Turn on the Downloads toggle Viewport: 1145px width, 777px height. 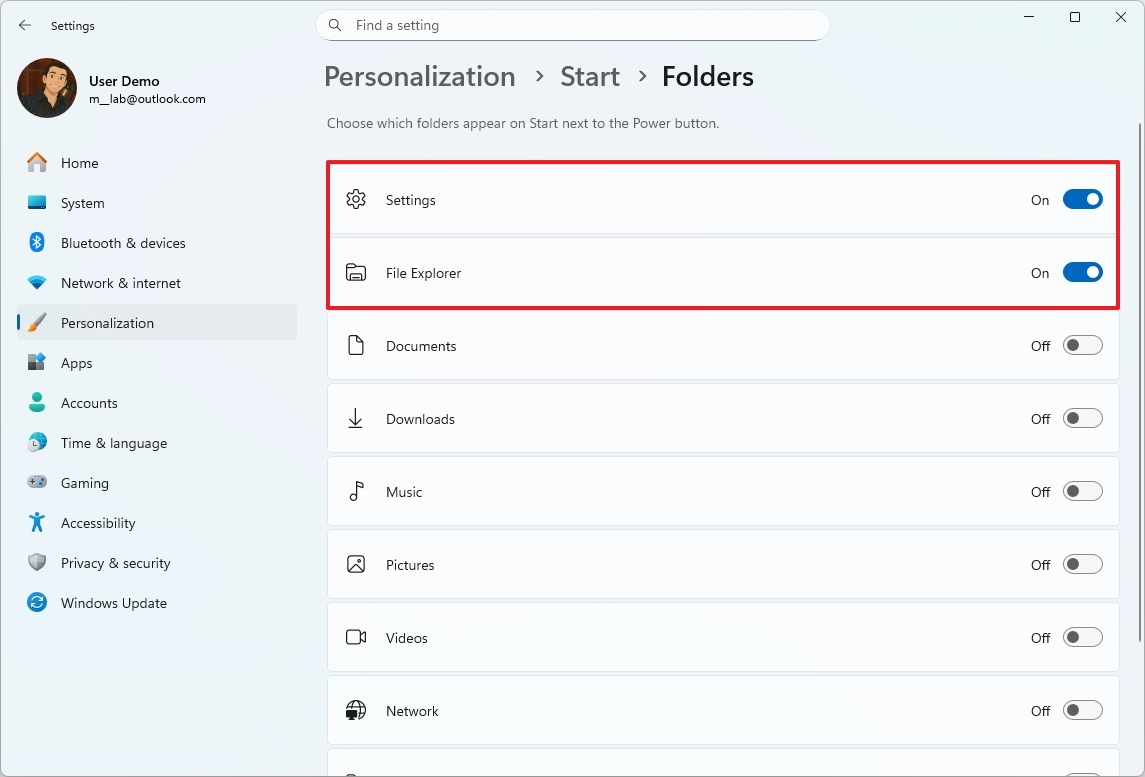click(1082, 418)
